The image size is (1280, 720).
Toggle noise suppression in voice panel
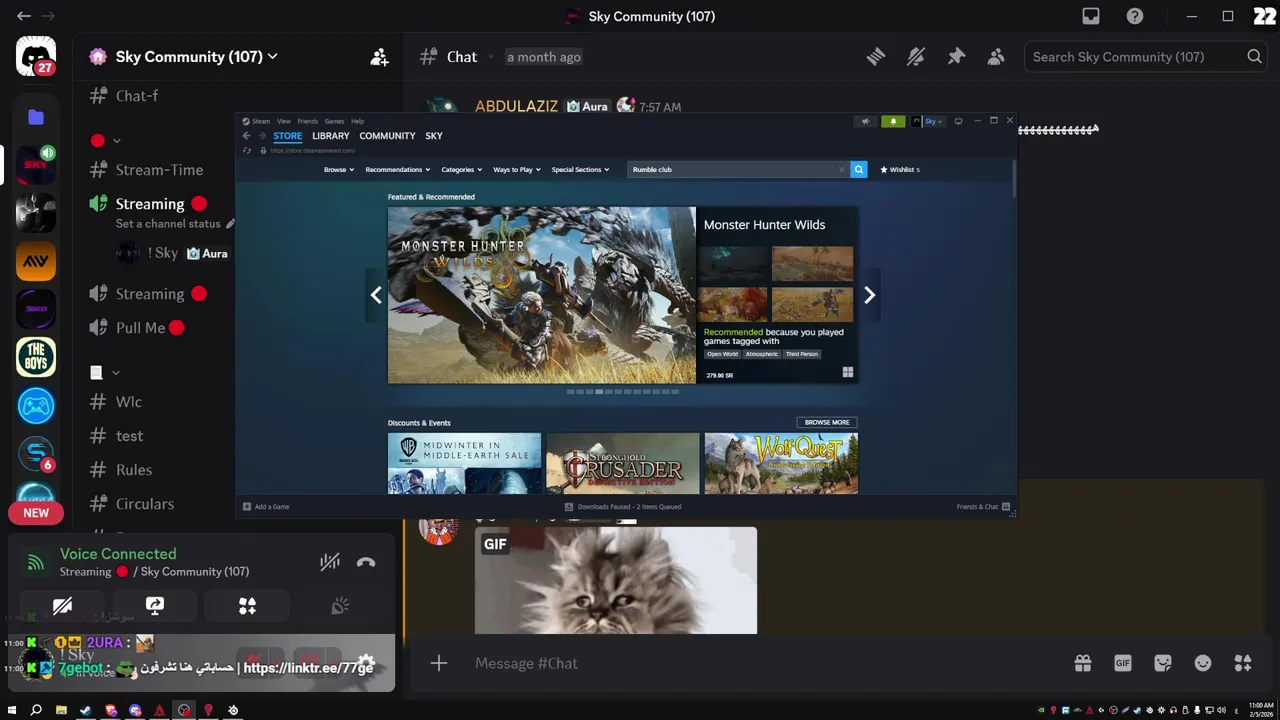329,563
